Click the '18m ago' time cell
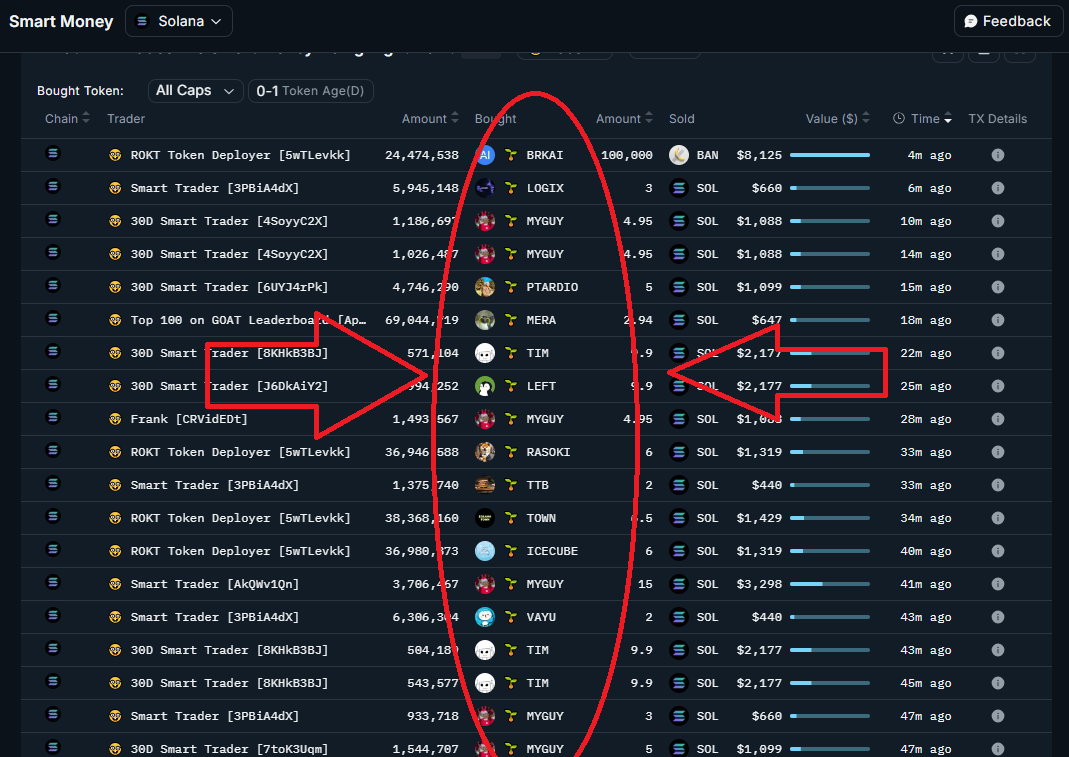This screenshot has width=1069, height=757. pyautogui.click(x=926, y=320)
